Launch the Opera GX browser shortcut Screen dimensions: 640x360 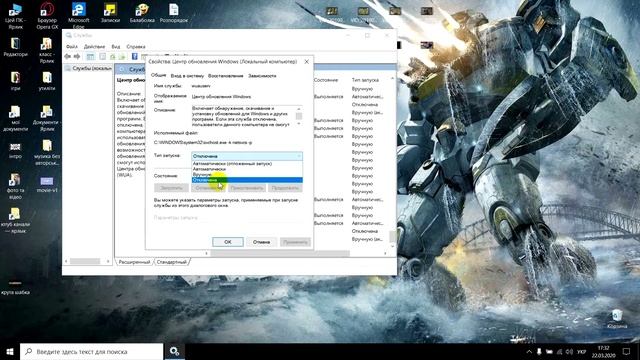[x=47, y=16]
